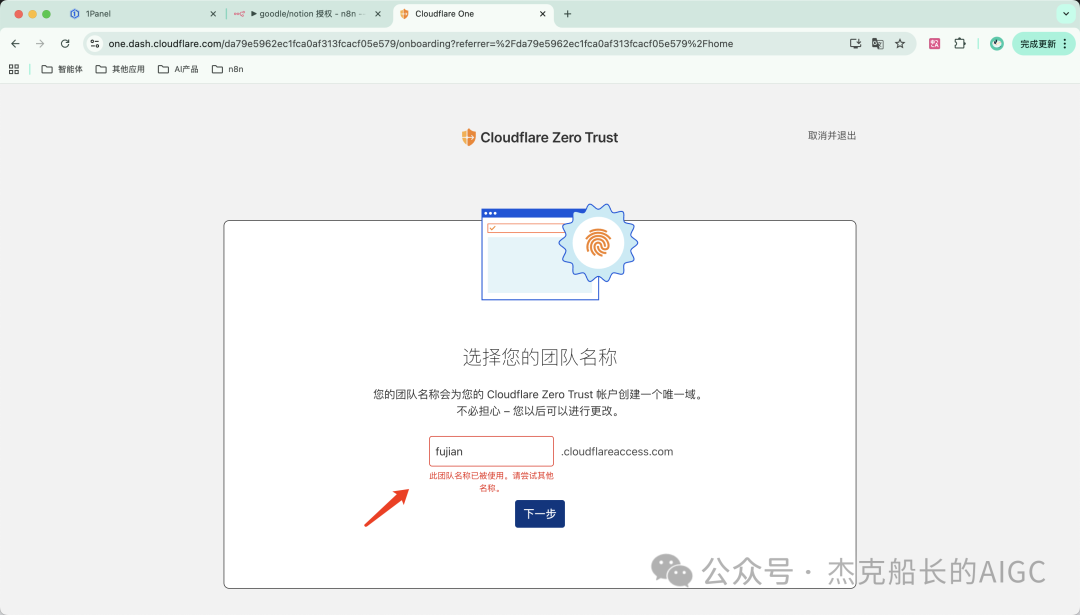1080x615 pixels.
Task: Close the Cloudflare One tab
Action: pos(543,14)
